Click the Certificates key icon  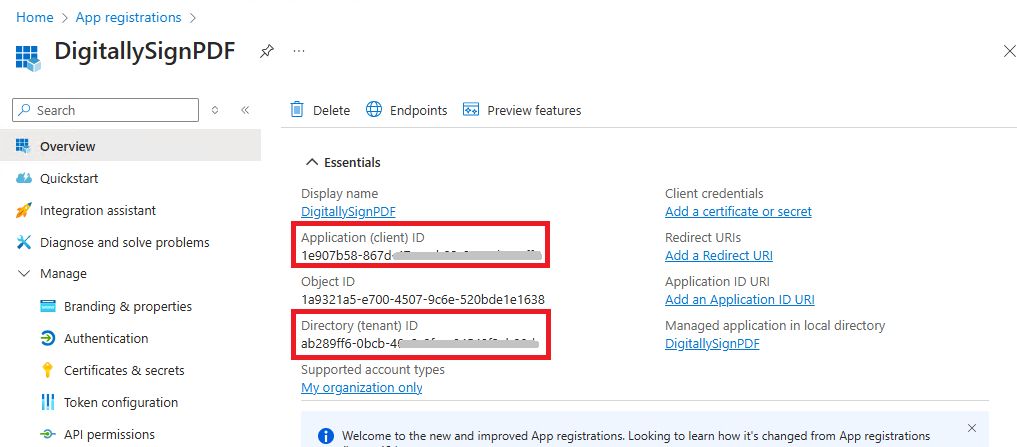click(x=47, y=370)
